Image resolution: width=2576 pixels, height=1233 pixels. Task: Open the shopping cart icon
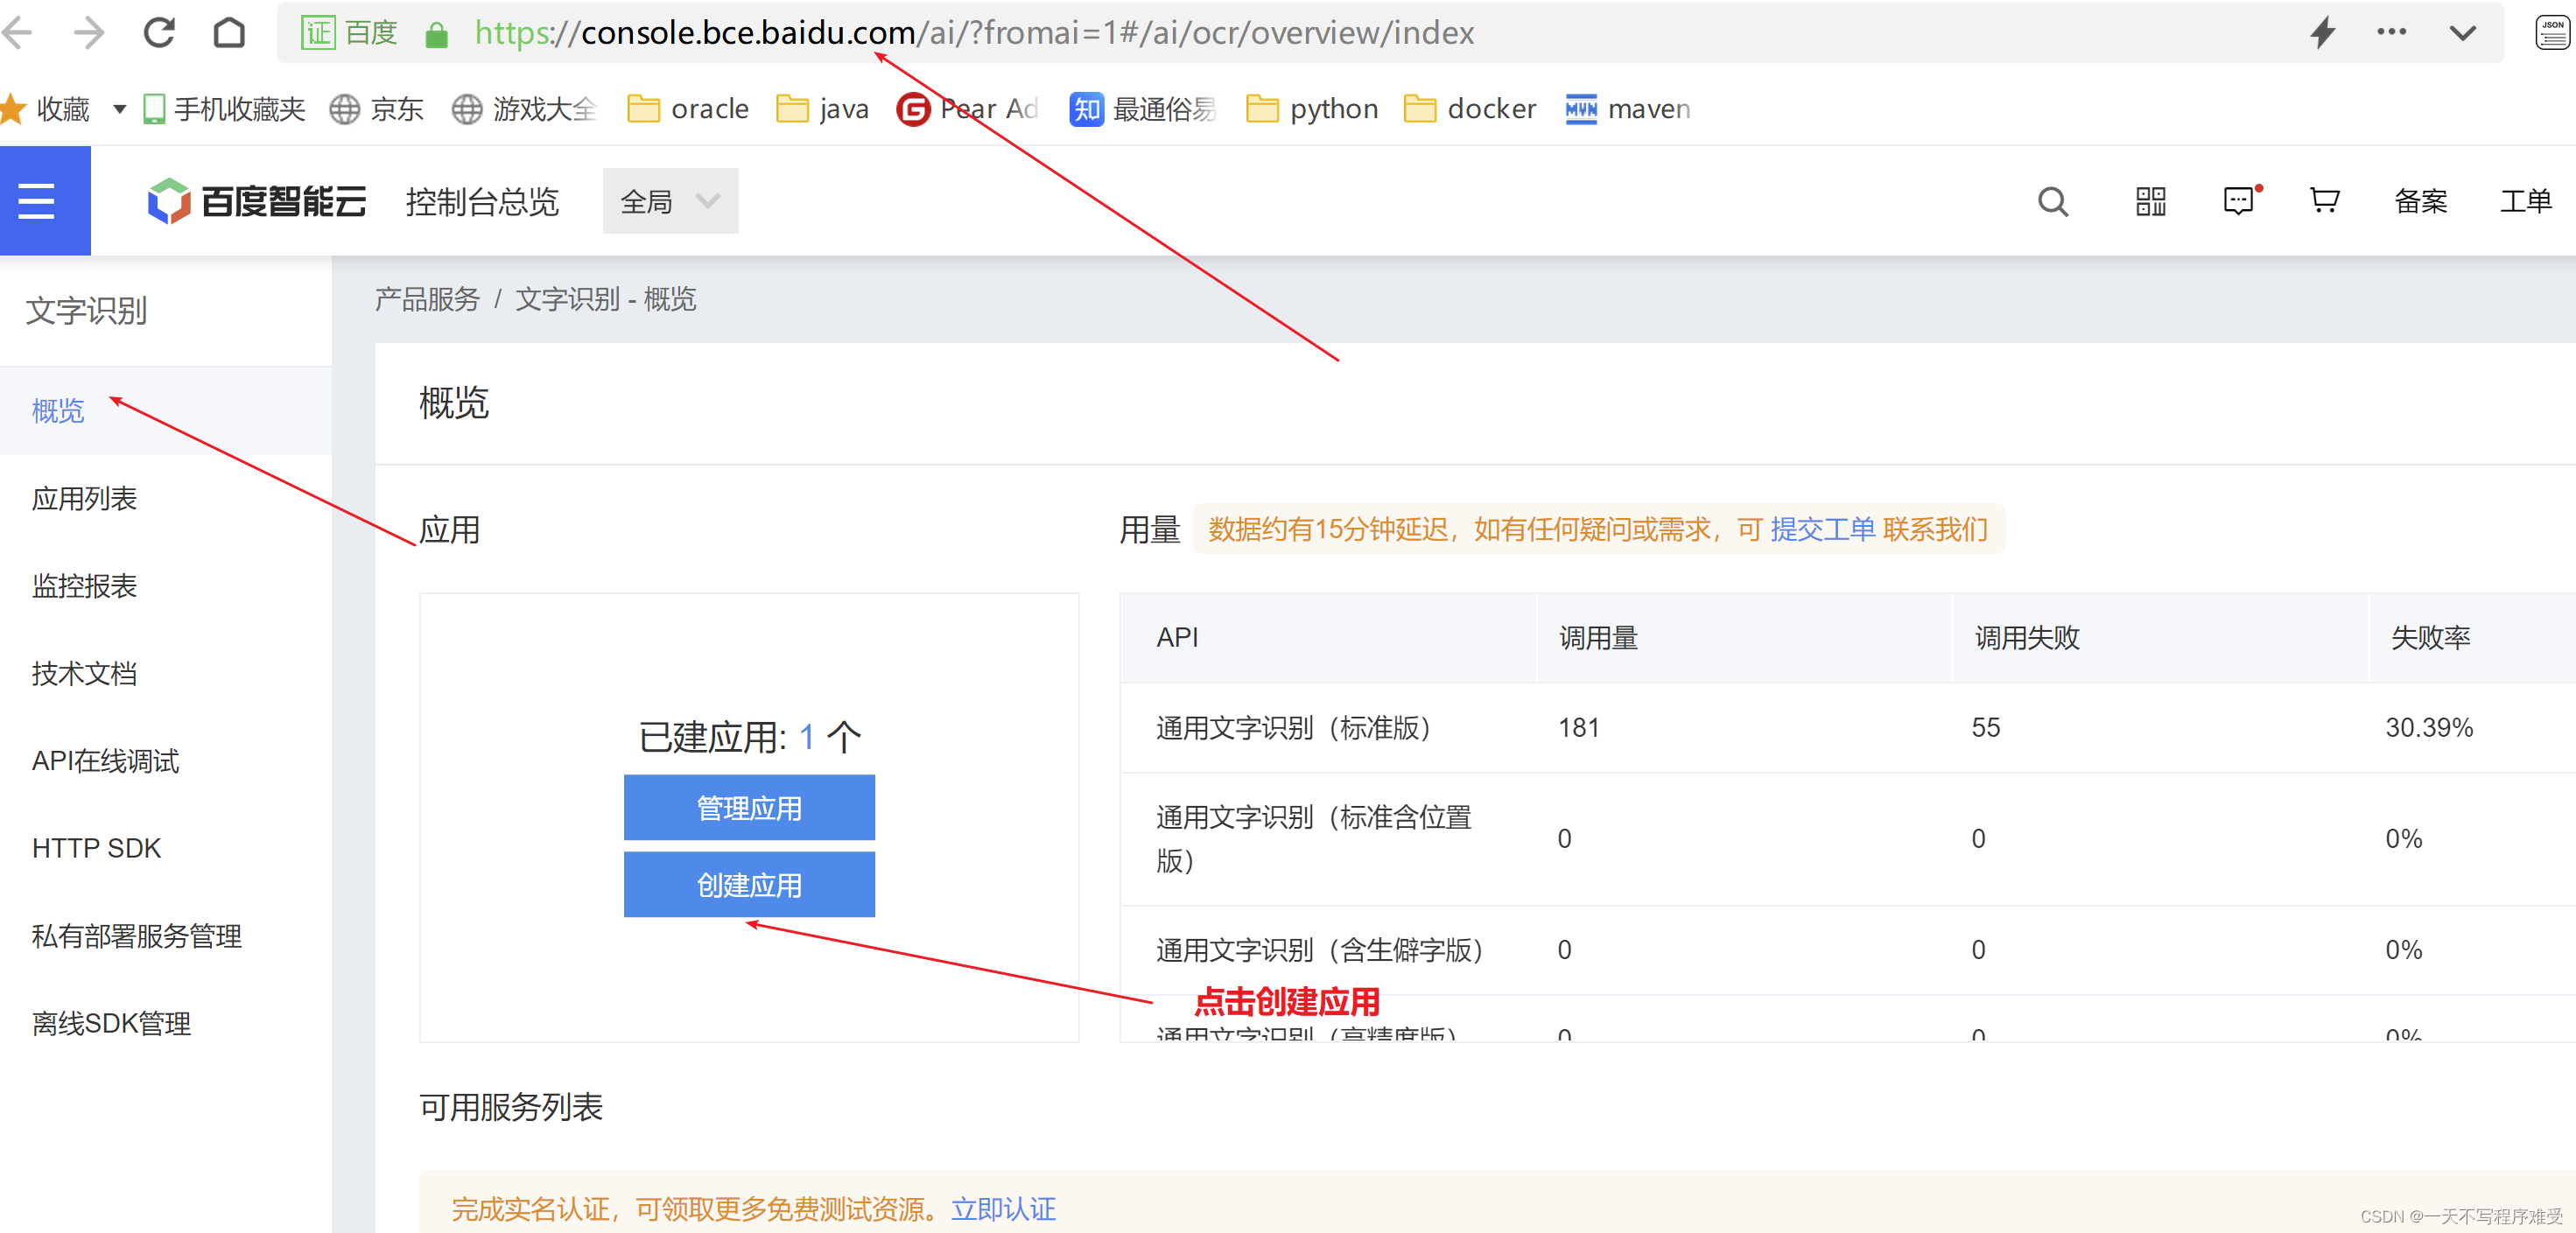click(x=2324, y=201)
